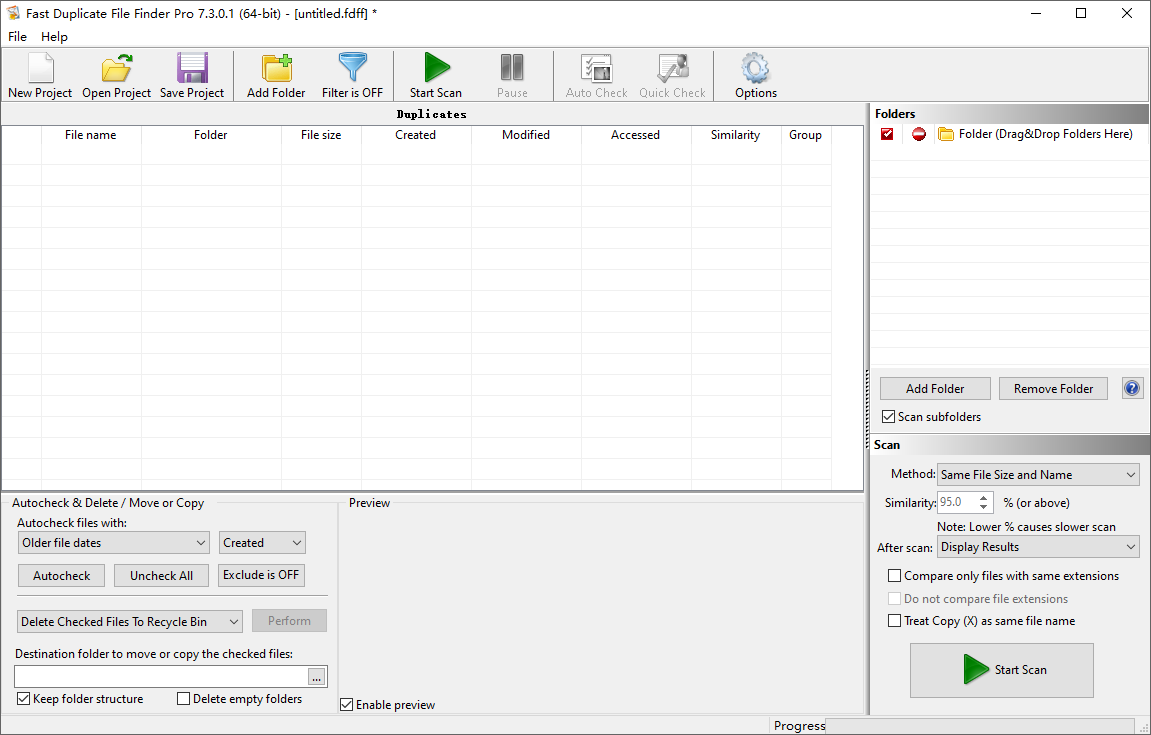1151x735 pixels.
Task: Click the large Start Scan button in the Scan panel
Action: (x=1002, y=670)
